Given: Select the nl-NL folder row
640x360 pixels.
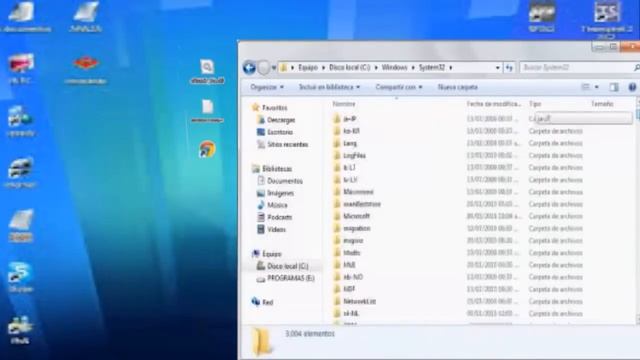Looking at the screenshot, I should click(x=457, y=314).
